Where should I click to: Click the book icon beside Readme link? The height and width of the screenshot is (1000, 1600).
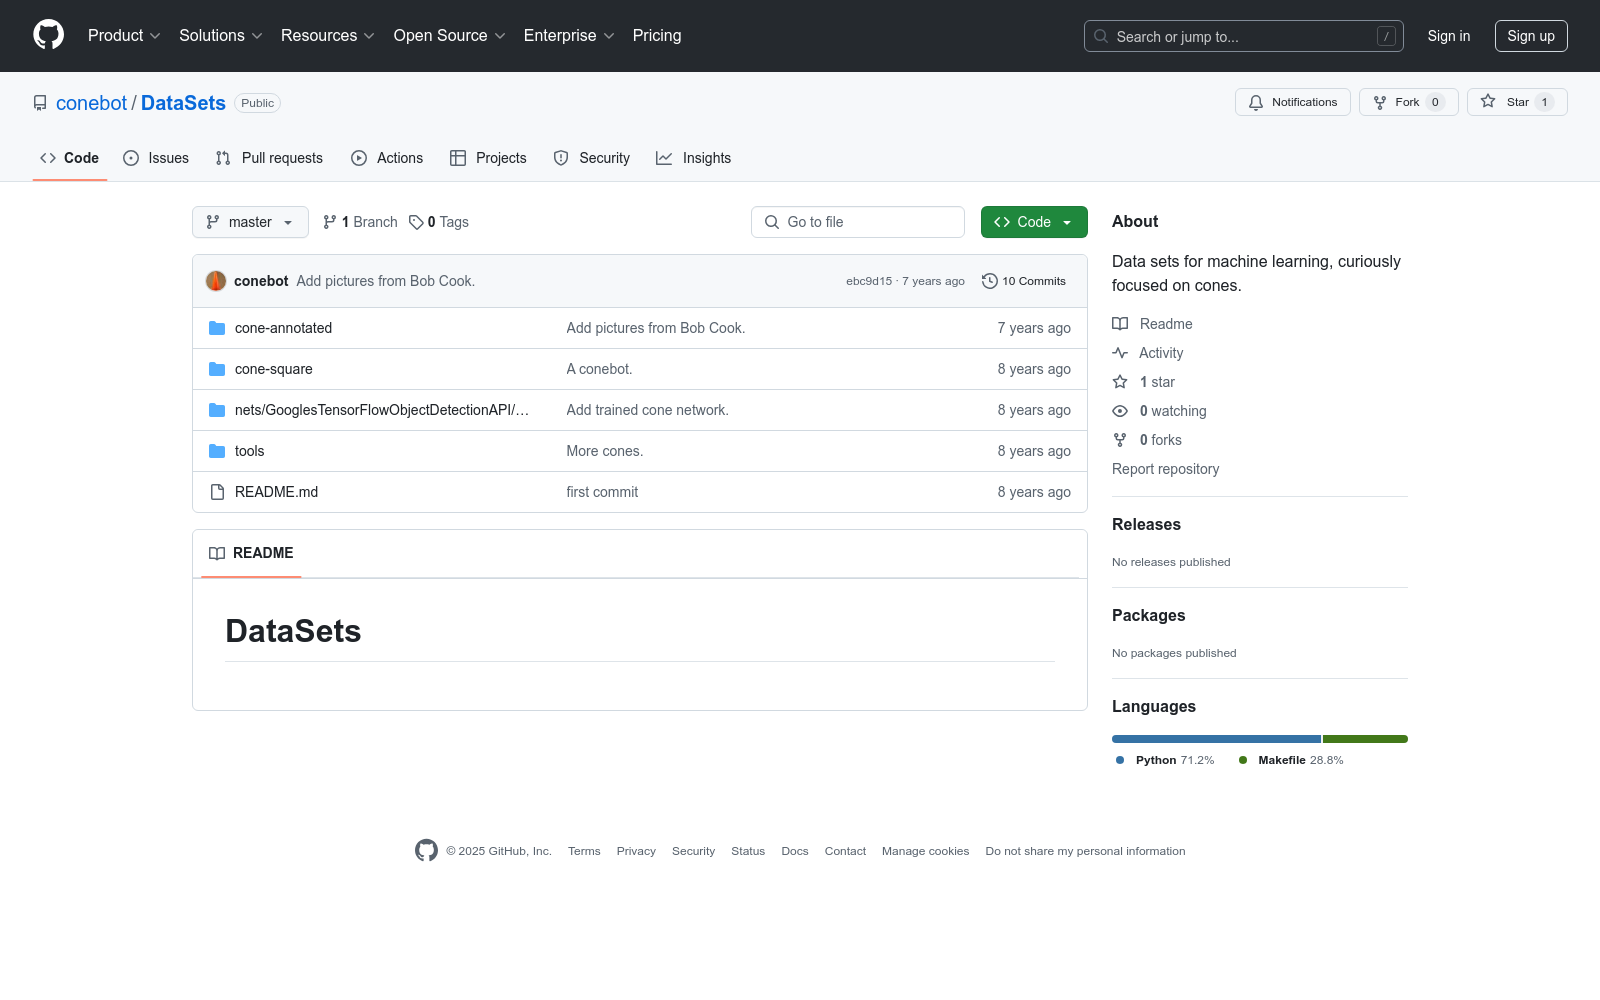(x=1120, y=324)
